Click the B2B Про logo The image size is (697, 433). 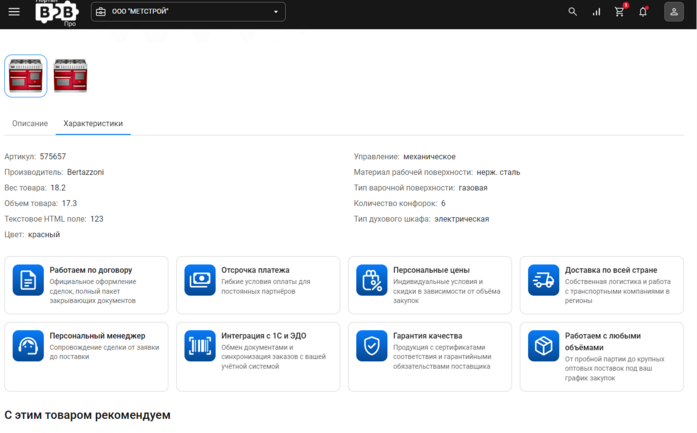(56, 12)
